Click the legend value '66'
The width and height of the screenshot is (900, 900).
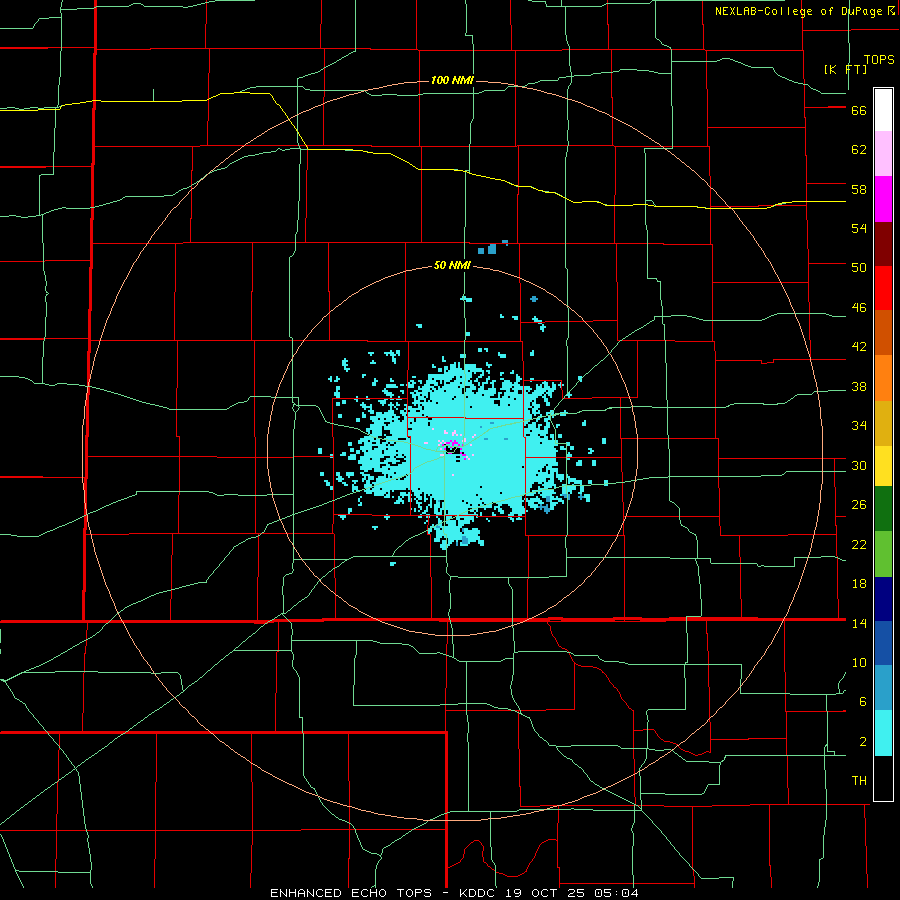coord(859,110)
